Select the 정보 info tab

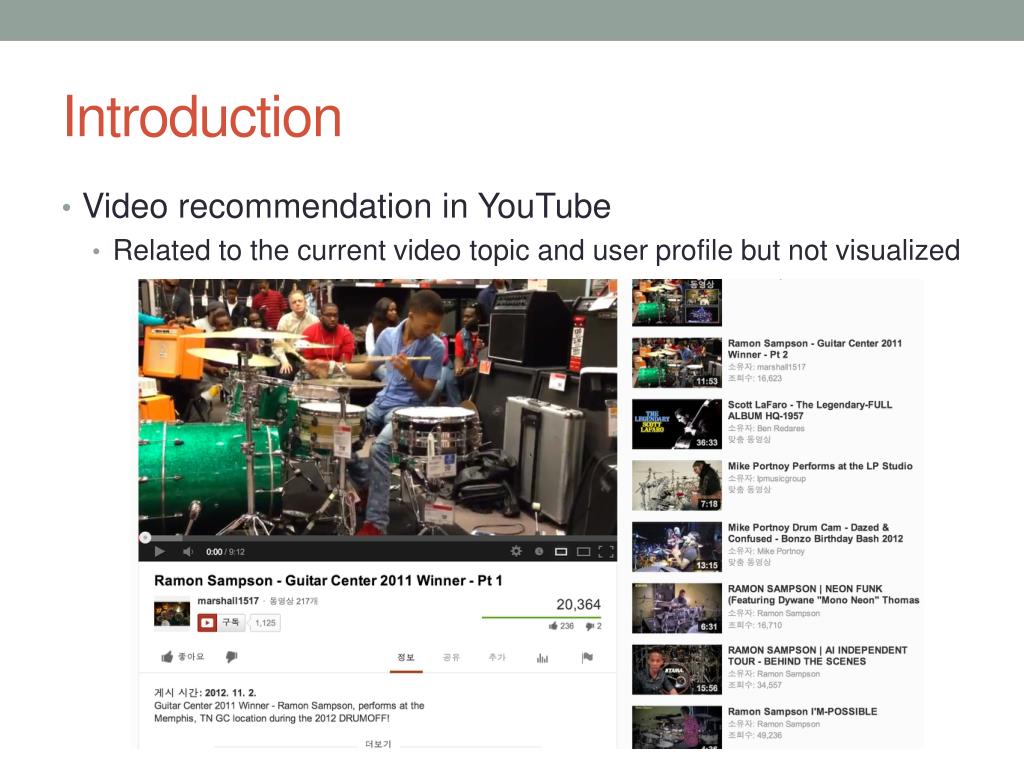406,657
